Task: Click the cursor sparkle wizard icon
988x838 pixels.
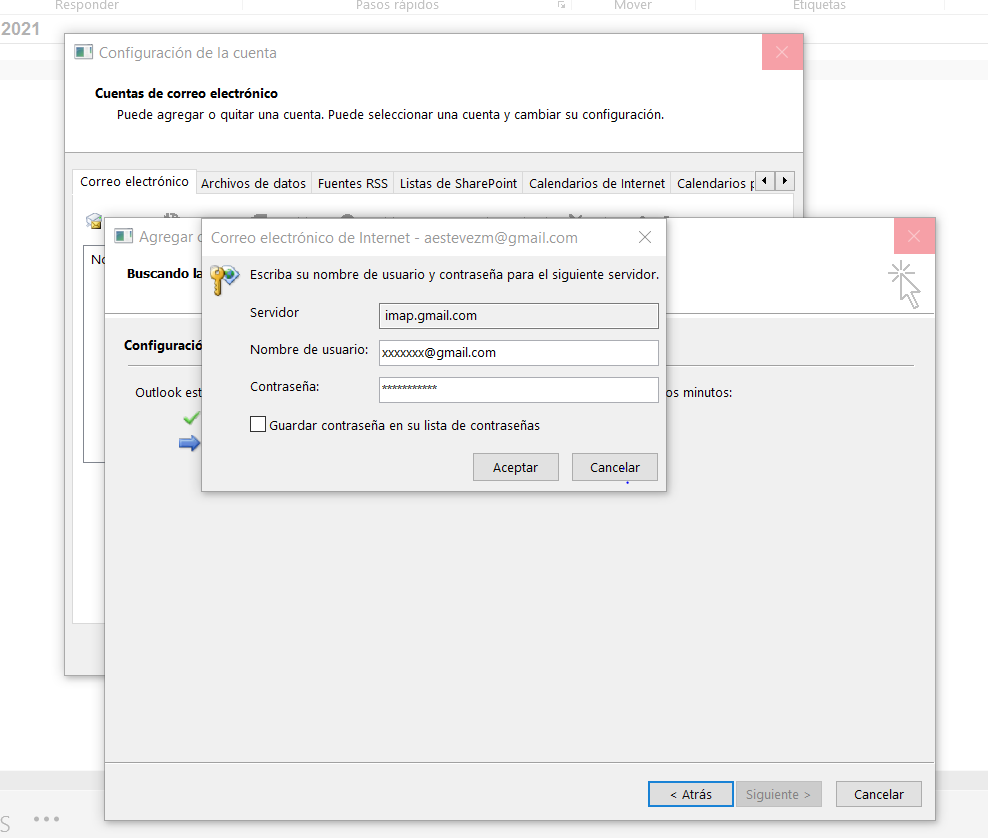Action: pyautogui.click(x=905, y=284)
